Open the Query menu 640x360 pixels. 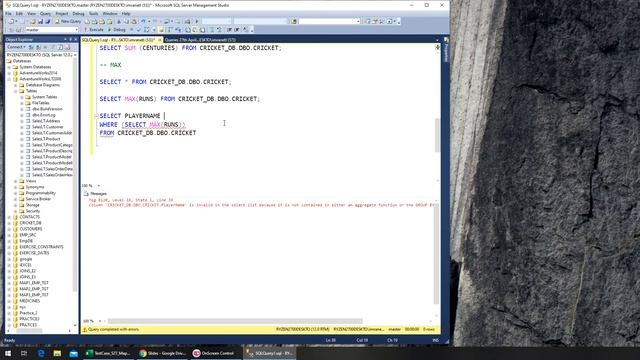[45, 13]
